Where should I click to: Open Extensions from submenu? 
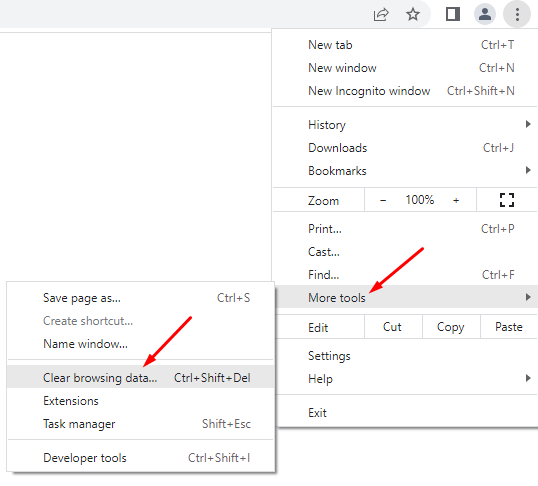pos(140,401)
